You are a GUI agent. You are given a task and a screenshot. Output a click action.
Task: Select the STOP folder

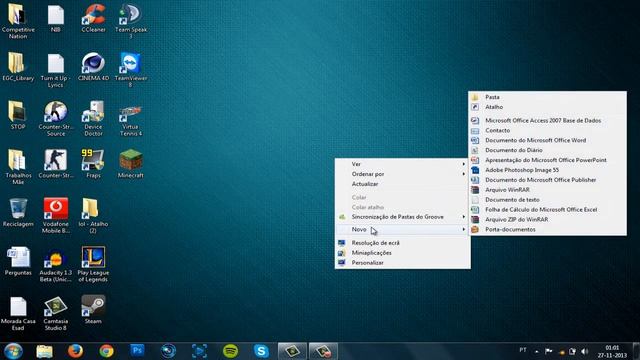point(18,116)
